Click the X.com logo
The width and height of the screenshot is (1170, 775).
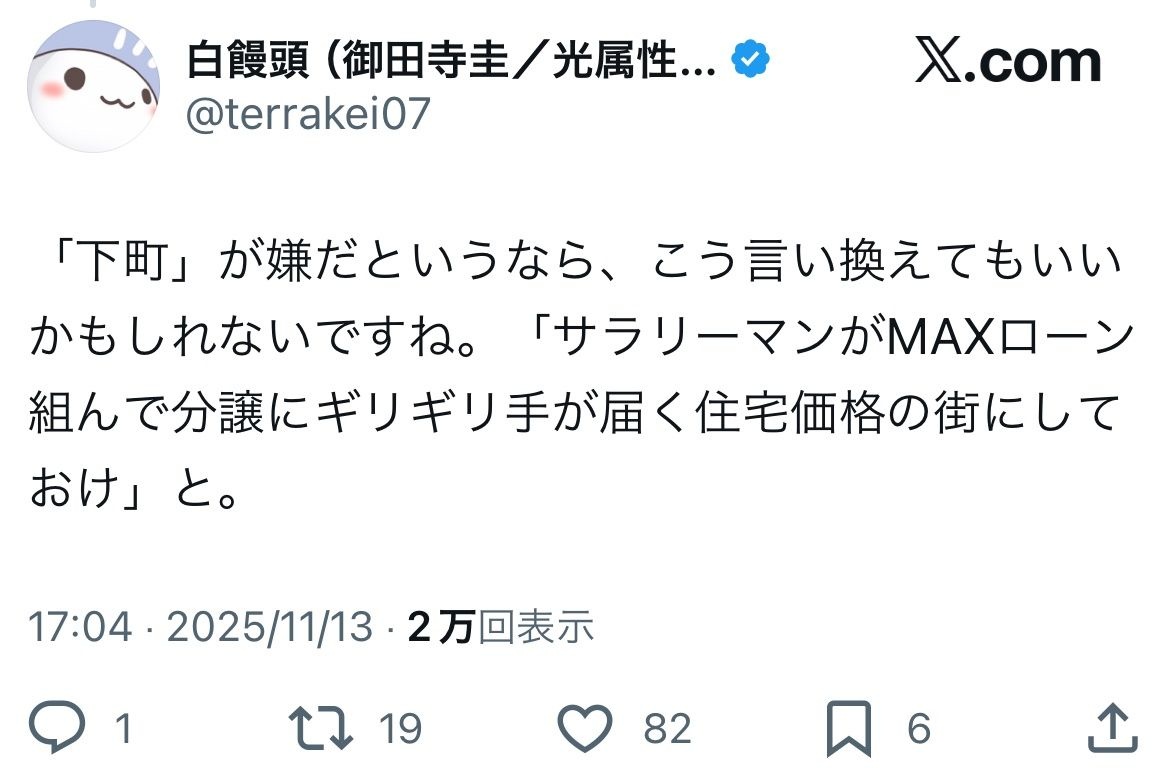tap(1008, 62)
